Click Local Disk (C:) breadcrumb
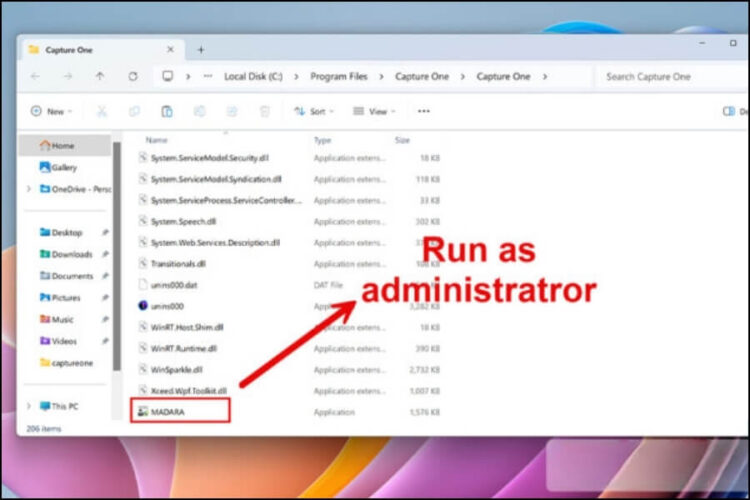 254,77
